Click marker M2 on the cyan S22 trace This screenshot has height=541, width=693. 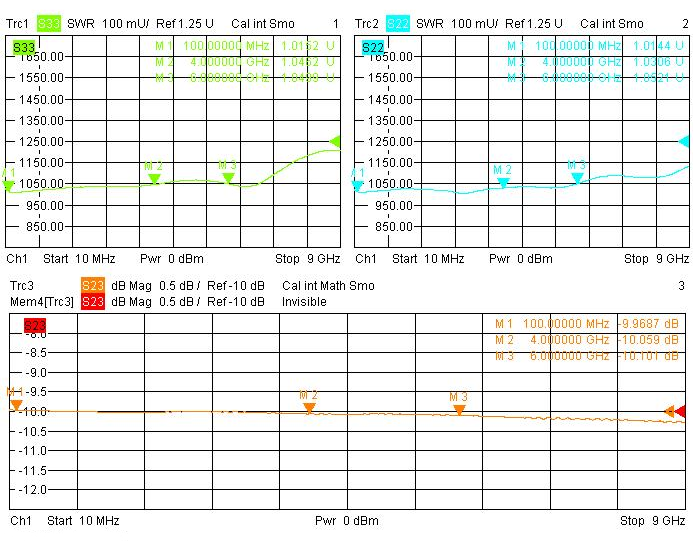[x=503, y=181]
